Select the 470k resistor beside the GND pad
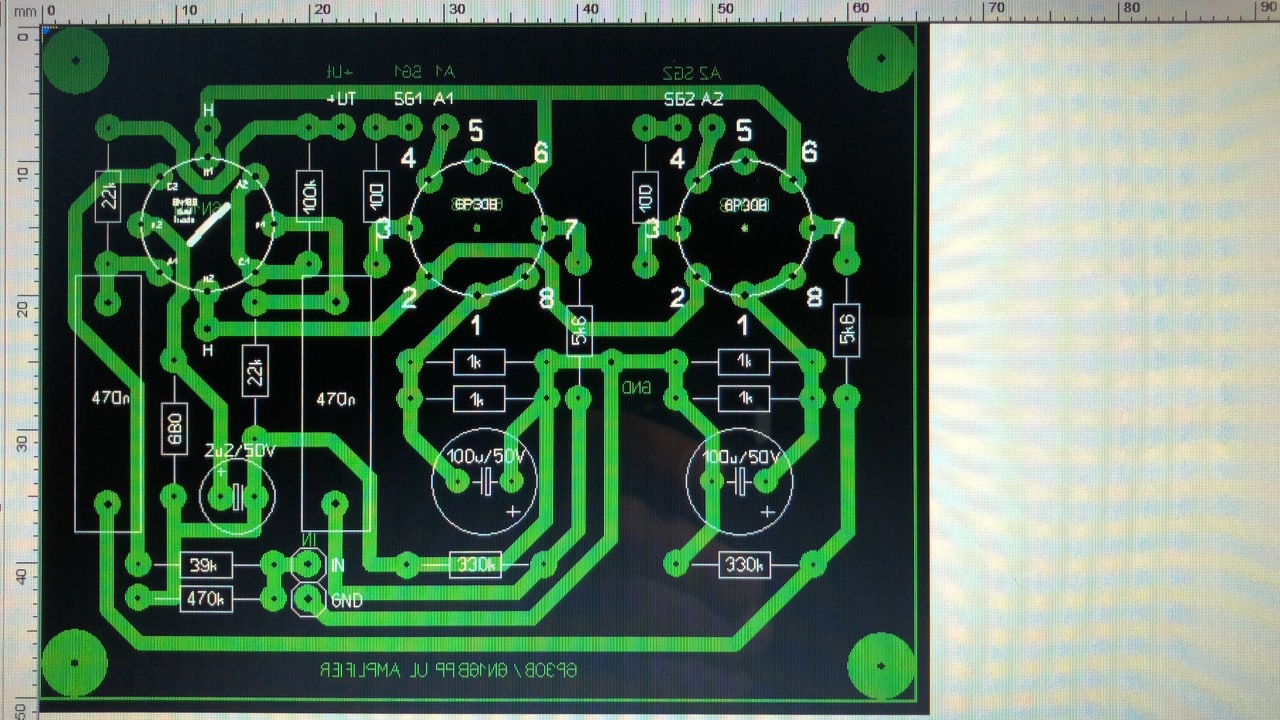 click(x=206, y=599)
